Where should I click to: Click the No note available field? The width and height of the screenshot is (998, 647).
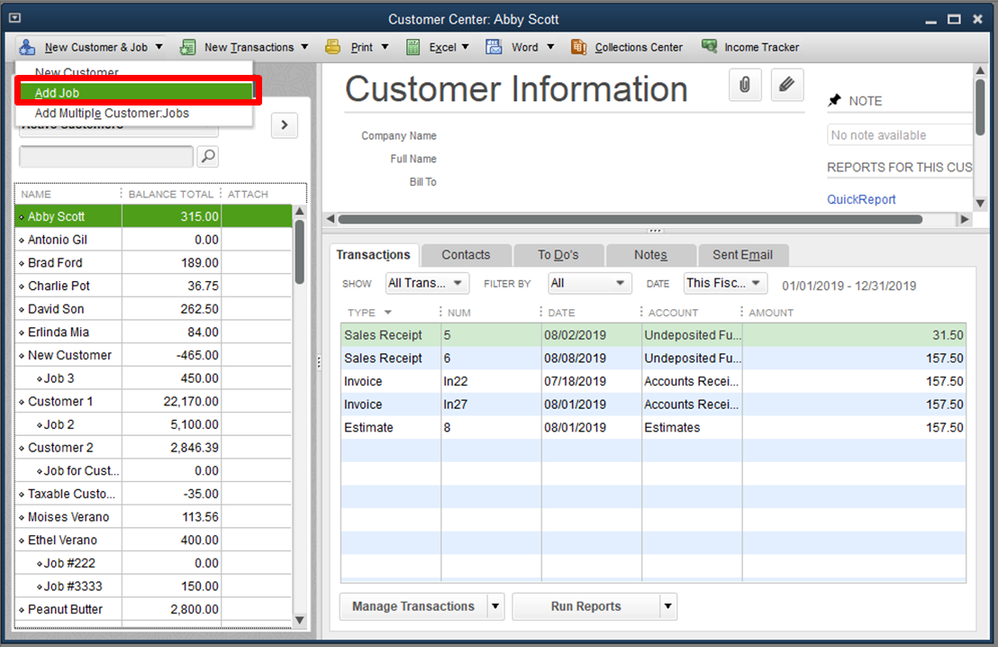tap(899, 135)
